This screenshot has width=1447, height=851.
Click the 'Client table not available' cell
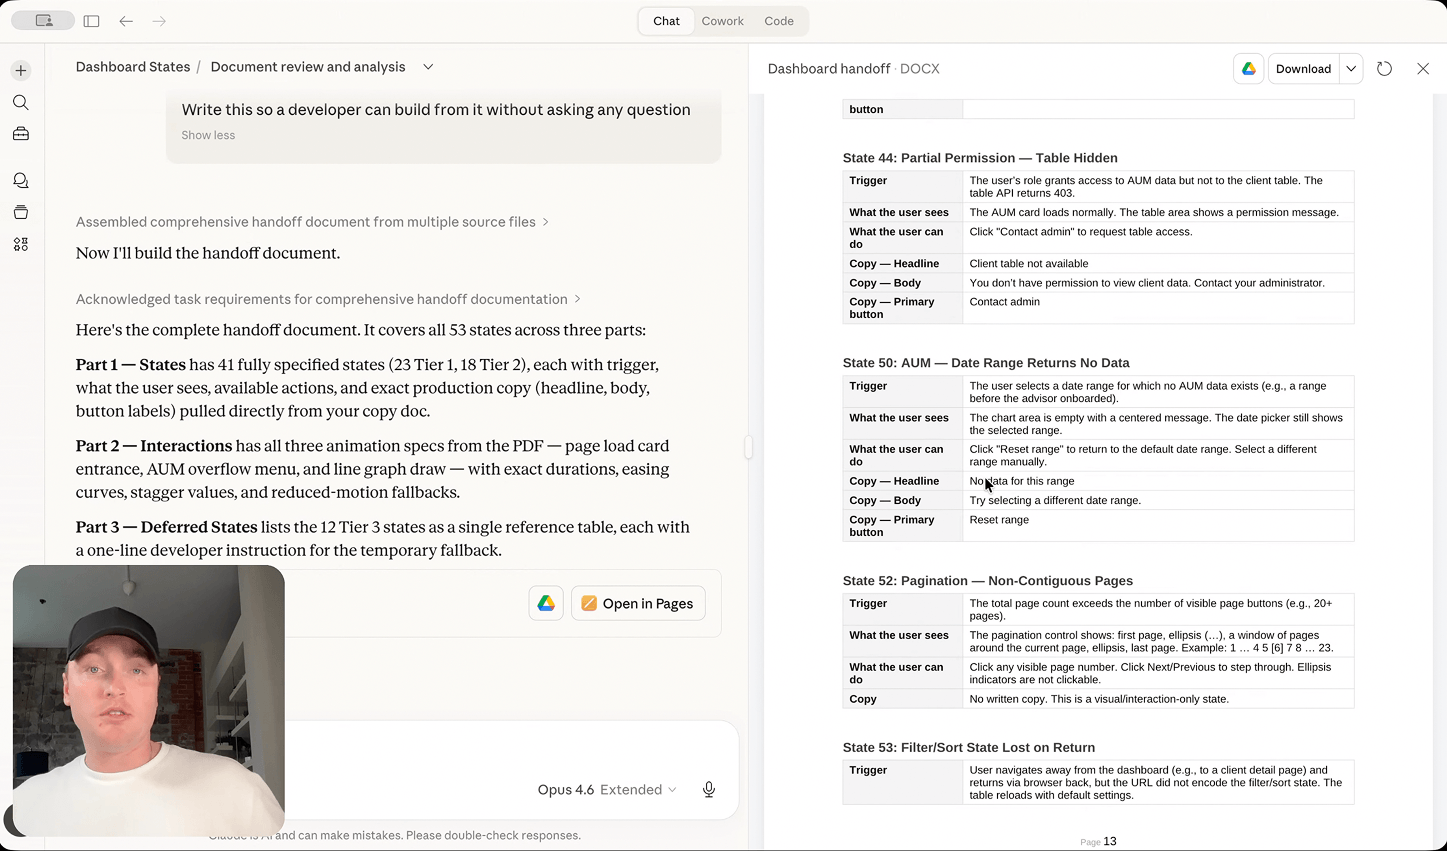(1158, 264)
